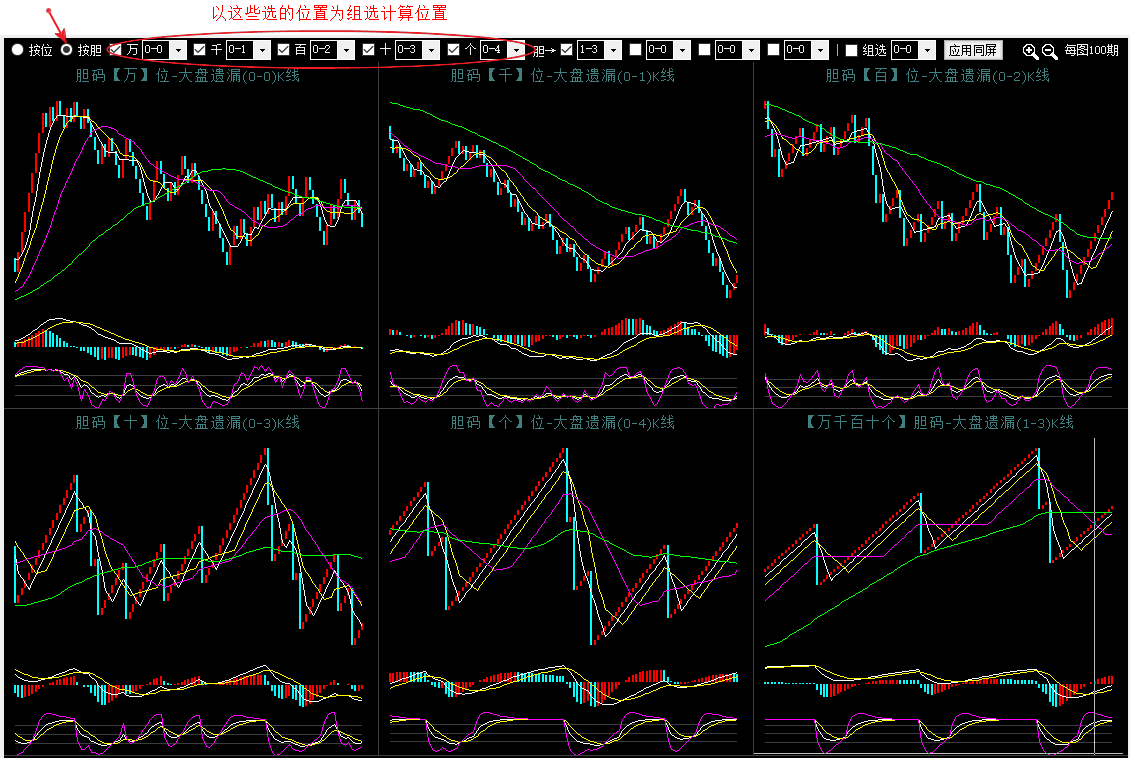Uncheck the 万 position checkbox

pos(116,50)
